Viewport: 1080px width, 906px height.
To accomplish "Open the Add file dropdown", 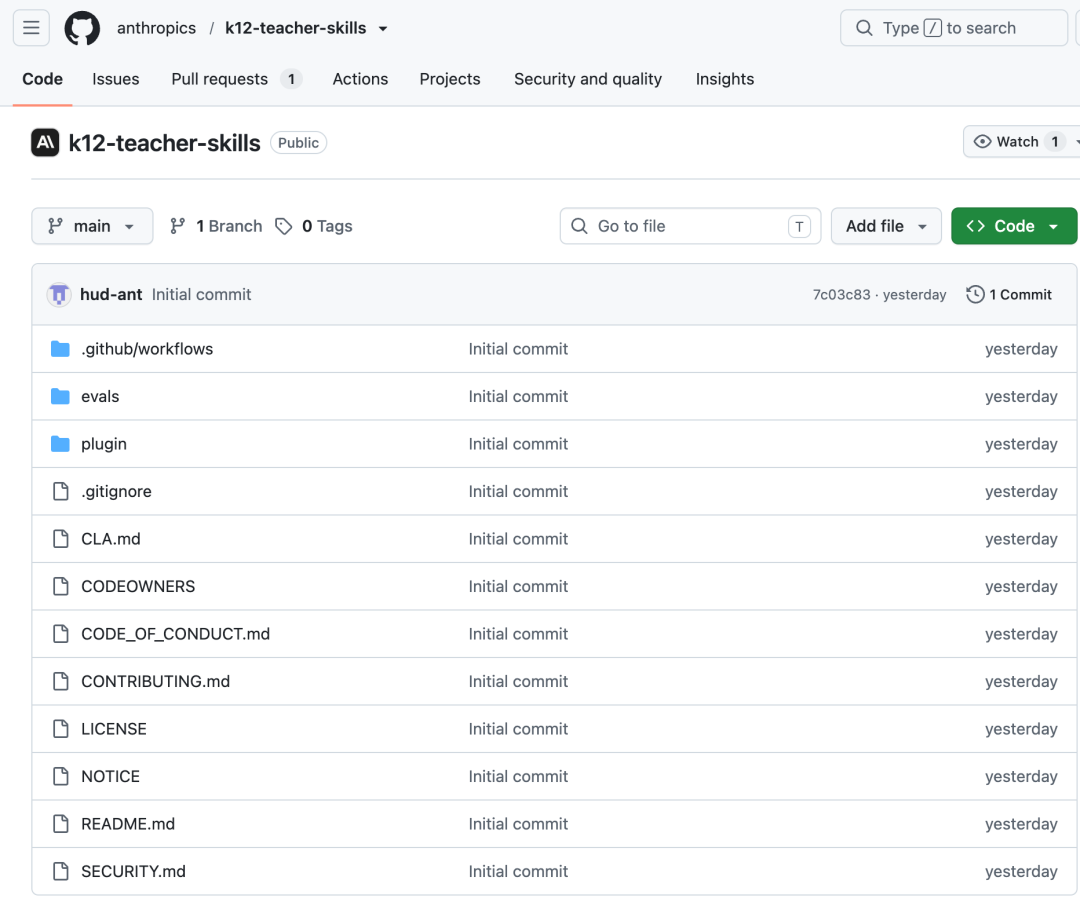I will pyautogui.click(x=886, y=226).
